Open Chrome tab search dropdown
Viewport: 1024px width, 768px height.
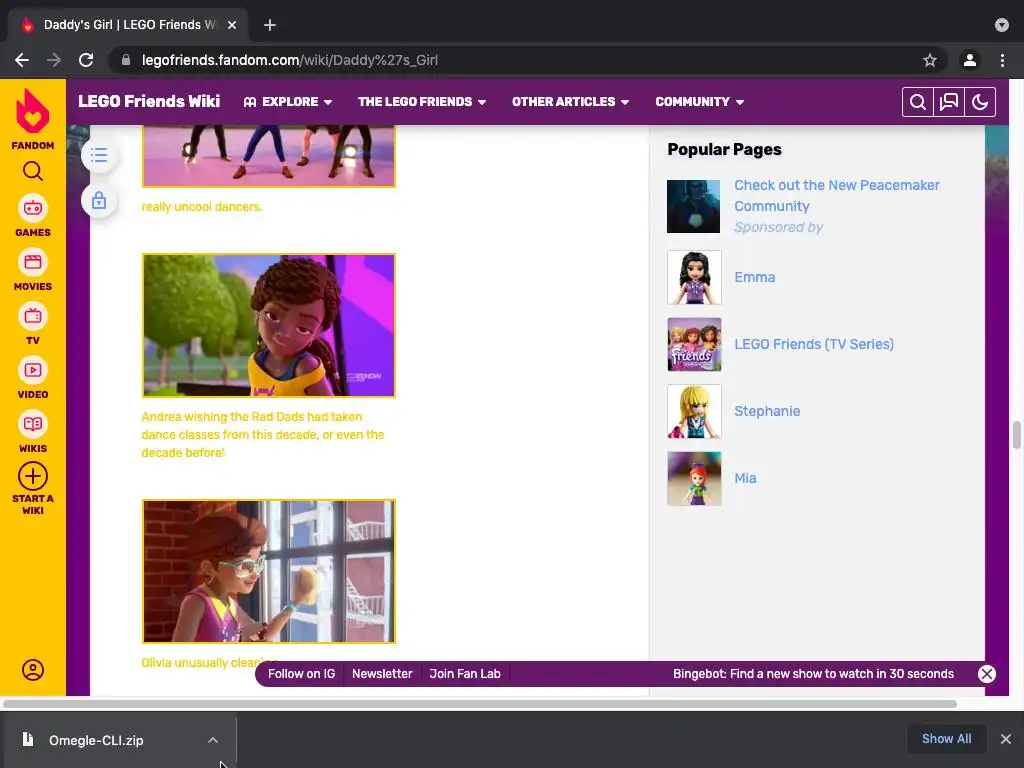point(1002,25)
